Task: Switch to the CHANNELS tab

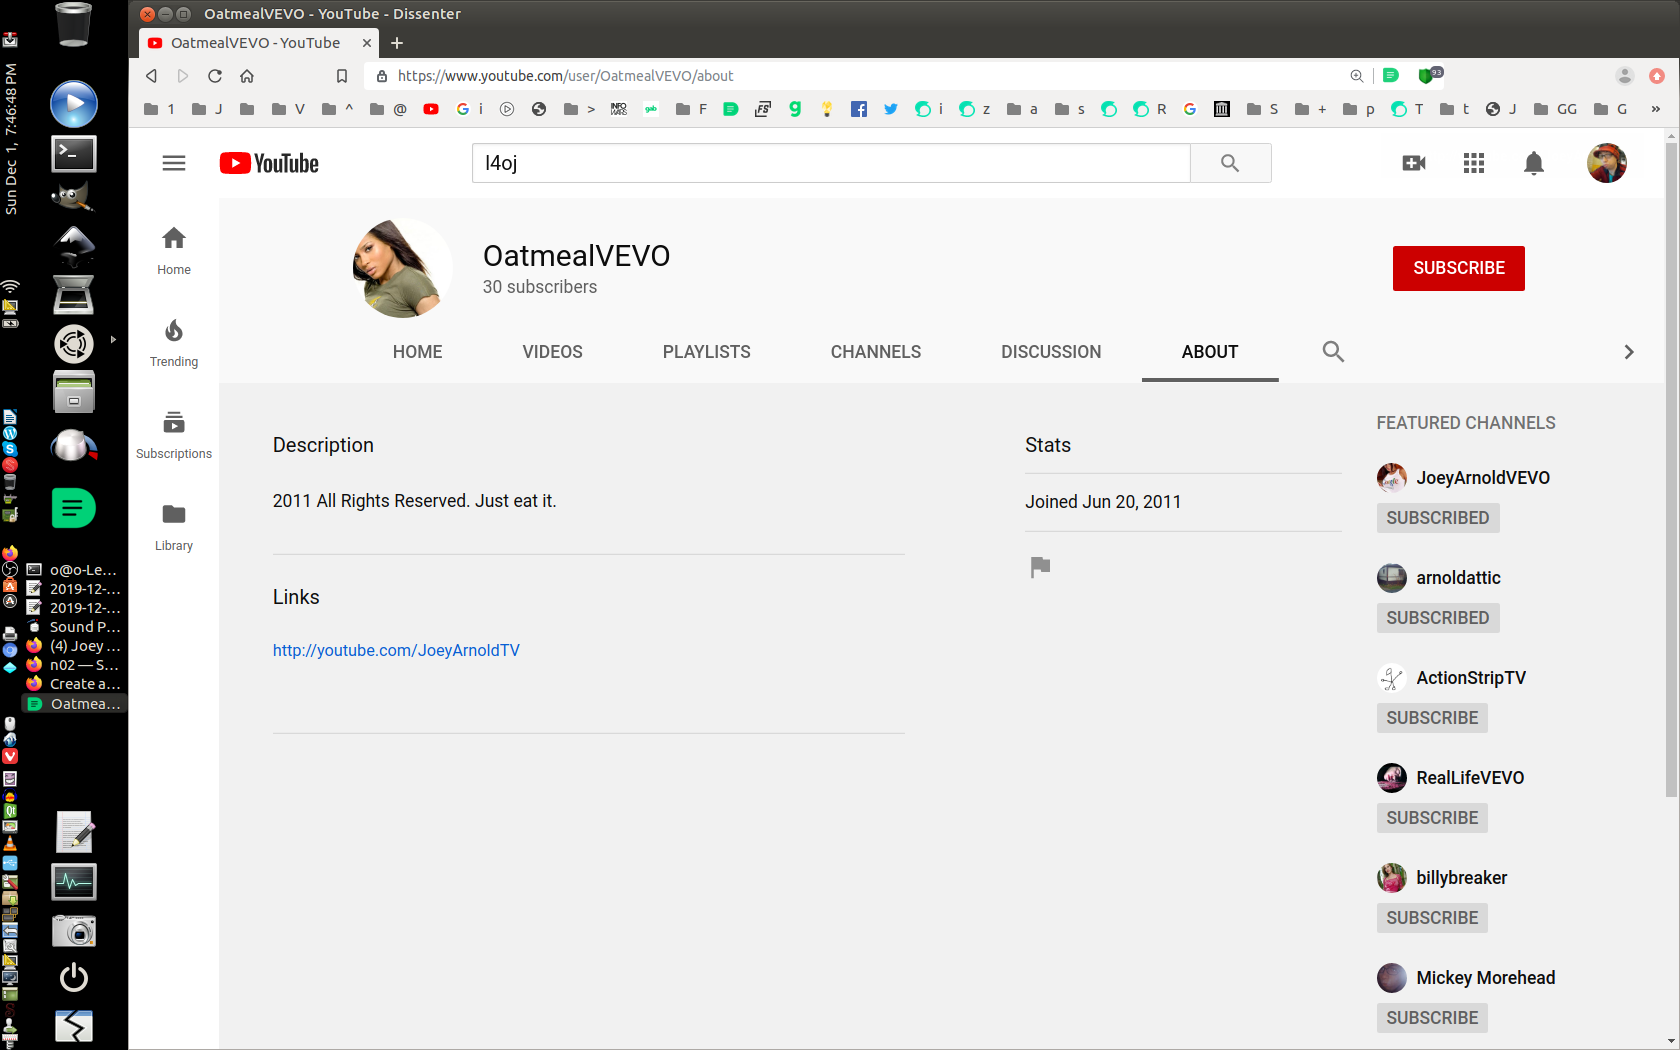Action: 876,352
